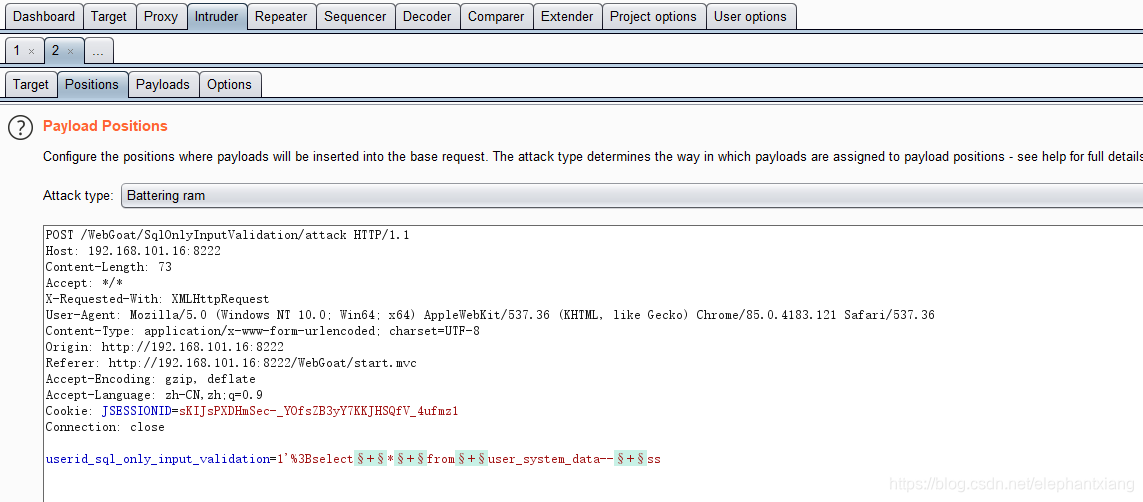The image size is (1143, 502).
Task: Click the Referer header line
Action: click(230, 363)
